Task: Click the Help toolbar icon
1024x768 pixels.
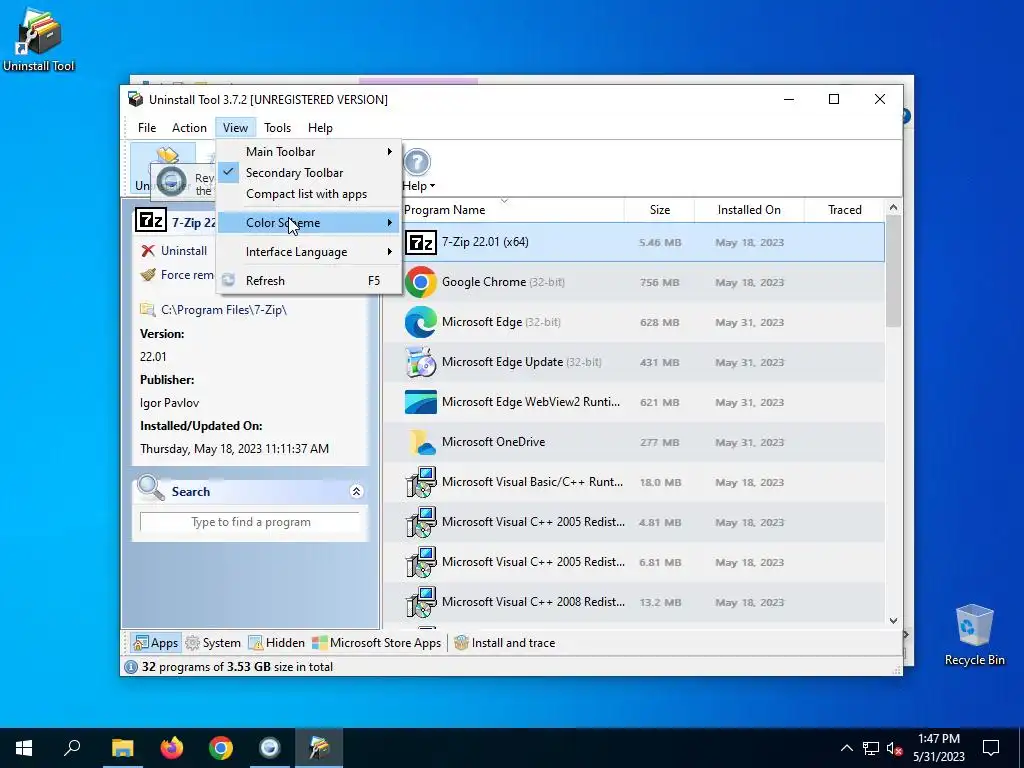Action: 417,162
